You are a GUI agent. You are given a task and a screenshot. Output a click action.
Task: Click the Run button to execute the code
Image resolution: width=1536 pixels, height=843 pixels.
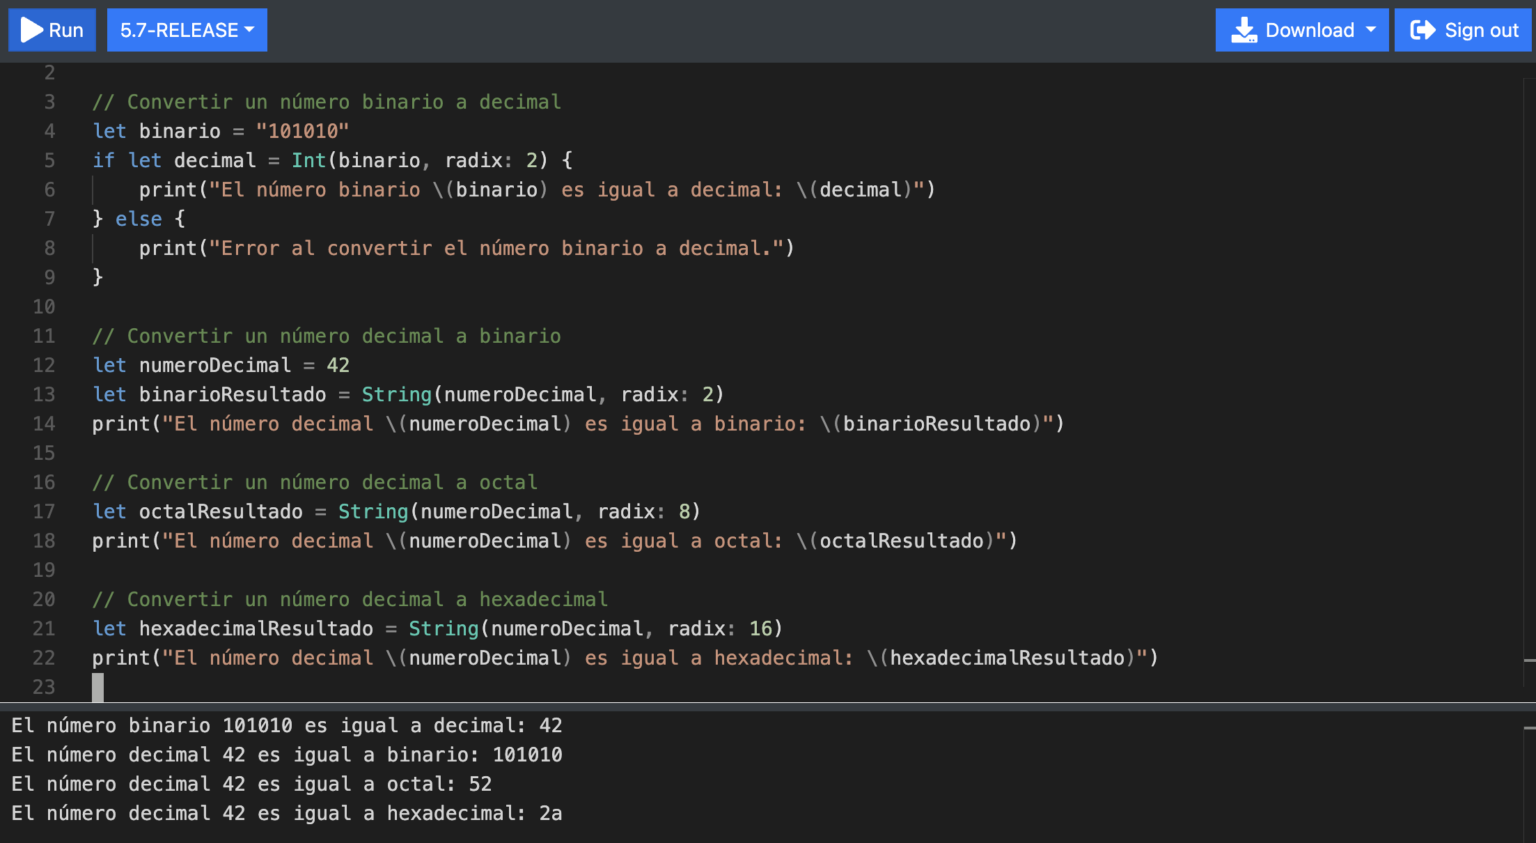point(51,29)
